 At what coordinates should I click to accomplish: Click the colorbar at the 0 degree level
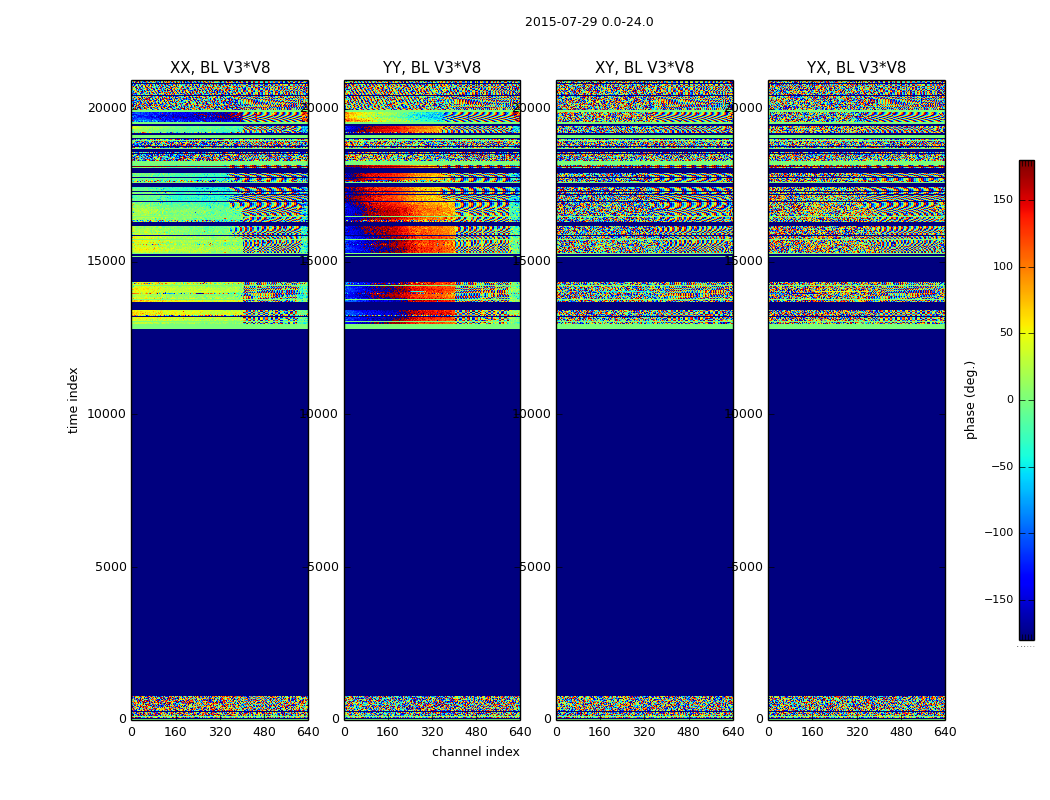(x=1026, y=400)
